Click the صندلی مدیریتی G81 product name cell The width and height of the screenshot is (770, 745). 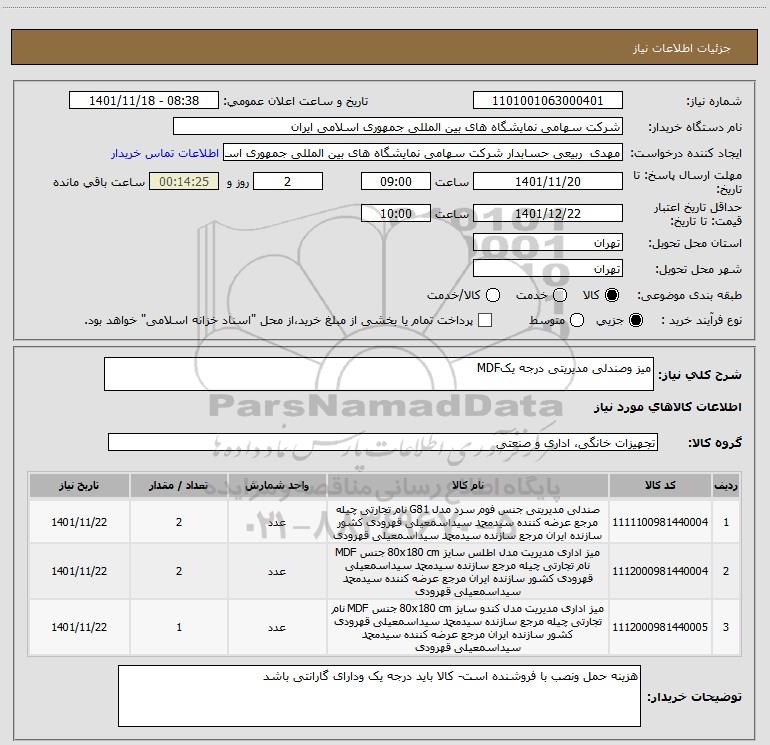pos(468,522)
